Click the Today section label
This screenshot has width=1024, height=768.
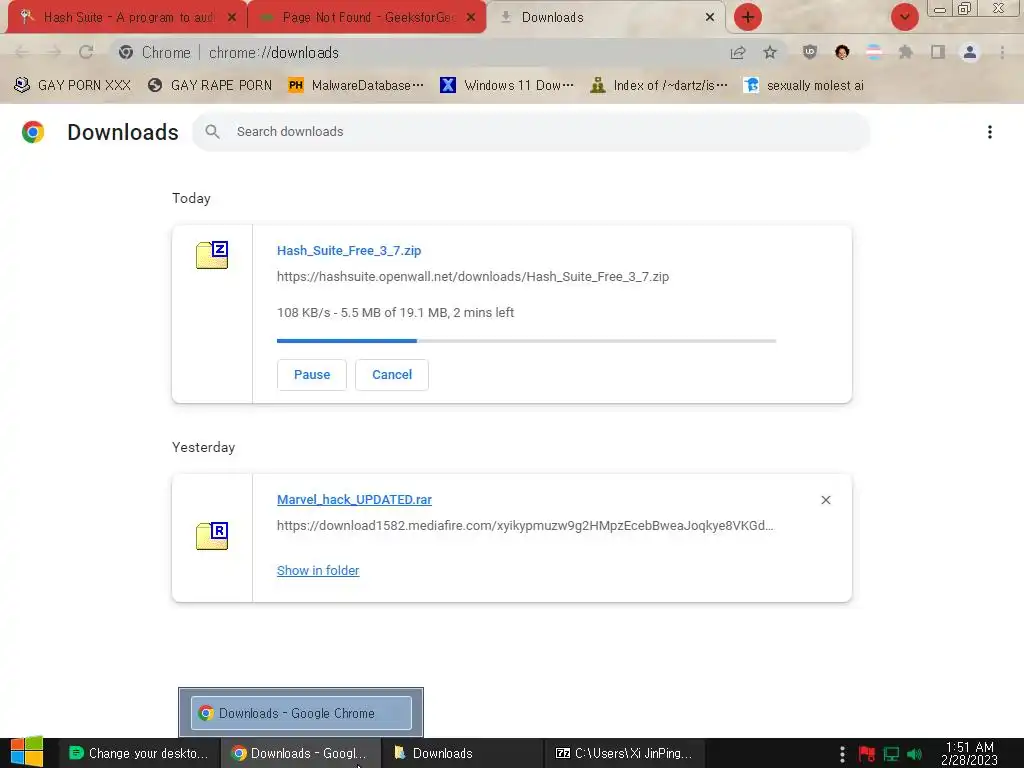[191, 199]
